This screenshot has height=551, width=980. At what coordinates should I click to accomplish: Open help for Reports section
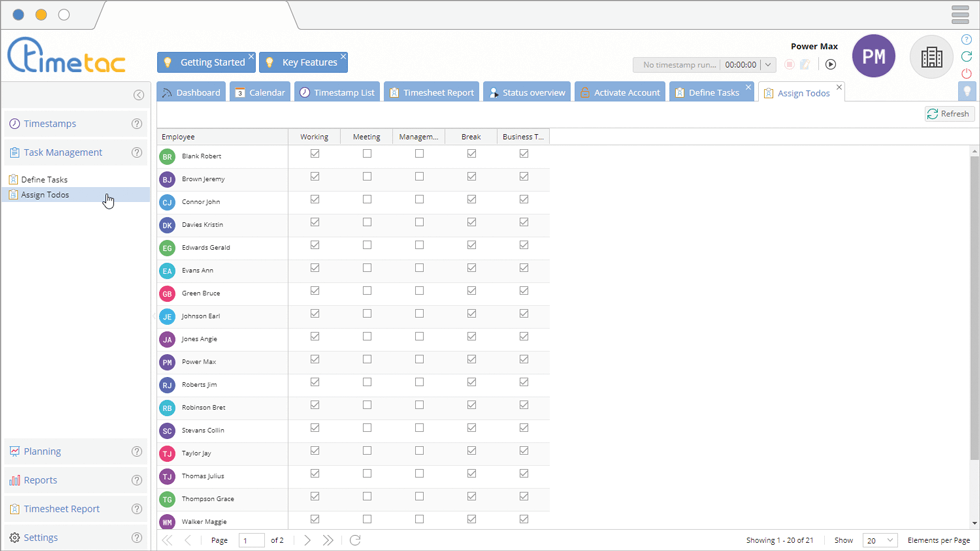137,480
